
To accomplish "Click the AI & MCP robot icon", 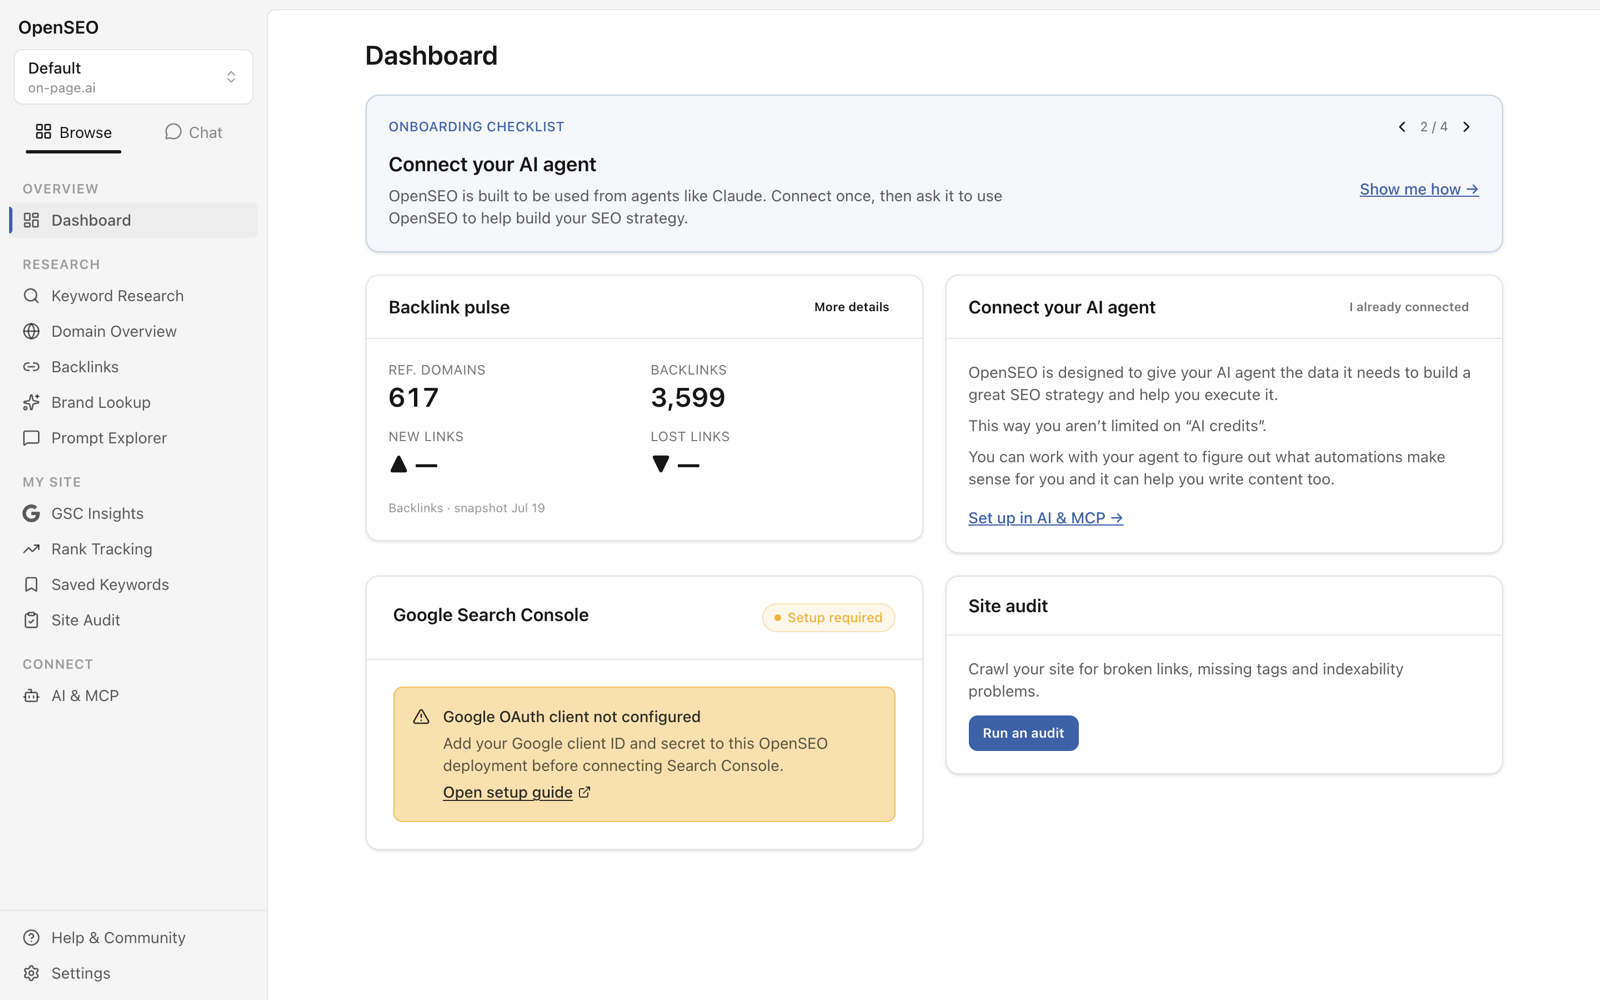I will click(x=31, y=696).
